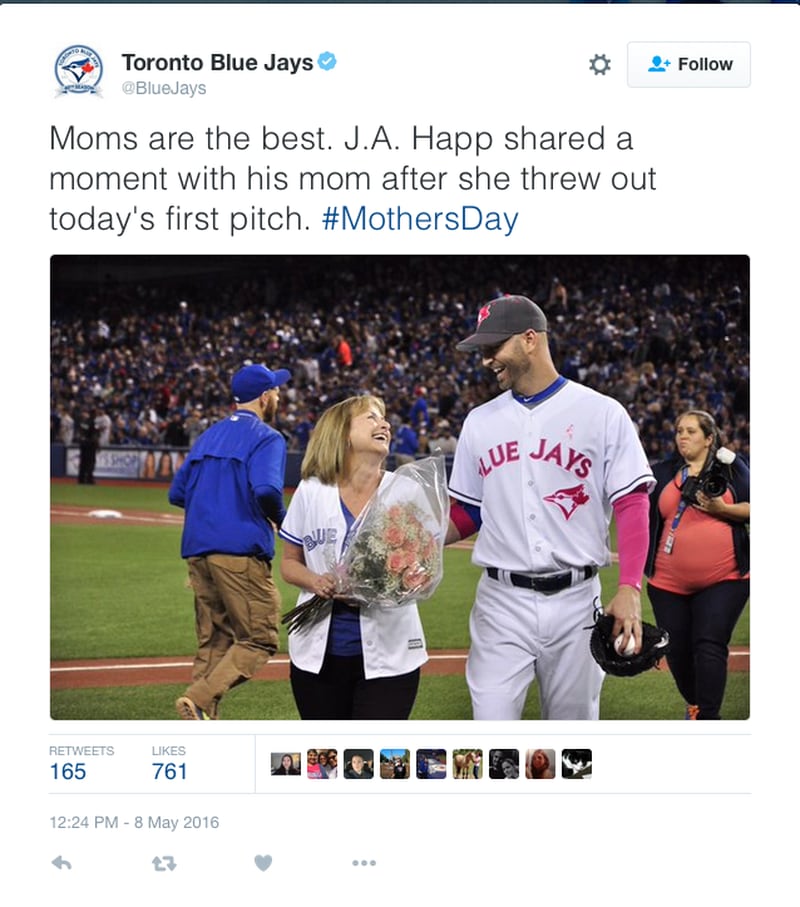This screenshot has width=800, height=907.
Task: Follow the Toronto Blue Jays account
Action: point(689,64)
